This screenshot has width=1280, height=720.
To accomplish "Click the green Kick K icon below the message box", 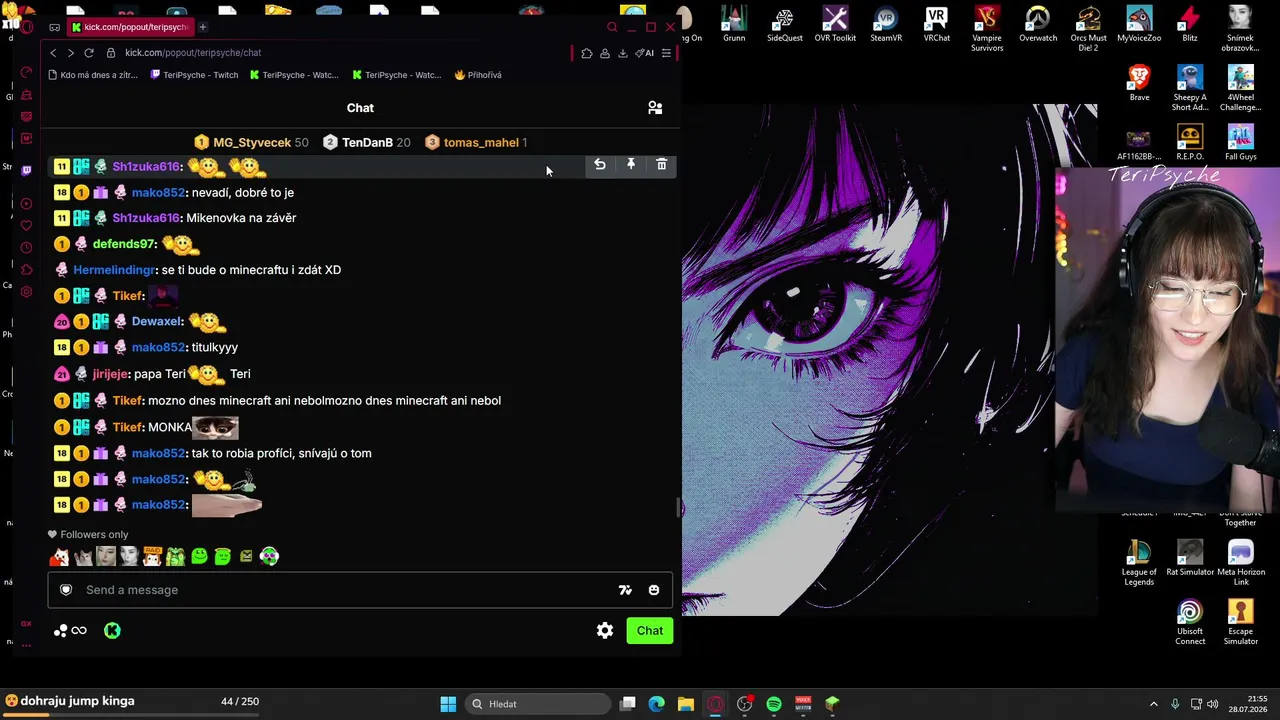I will click(x=112, y=631).
